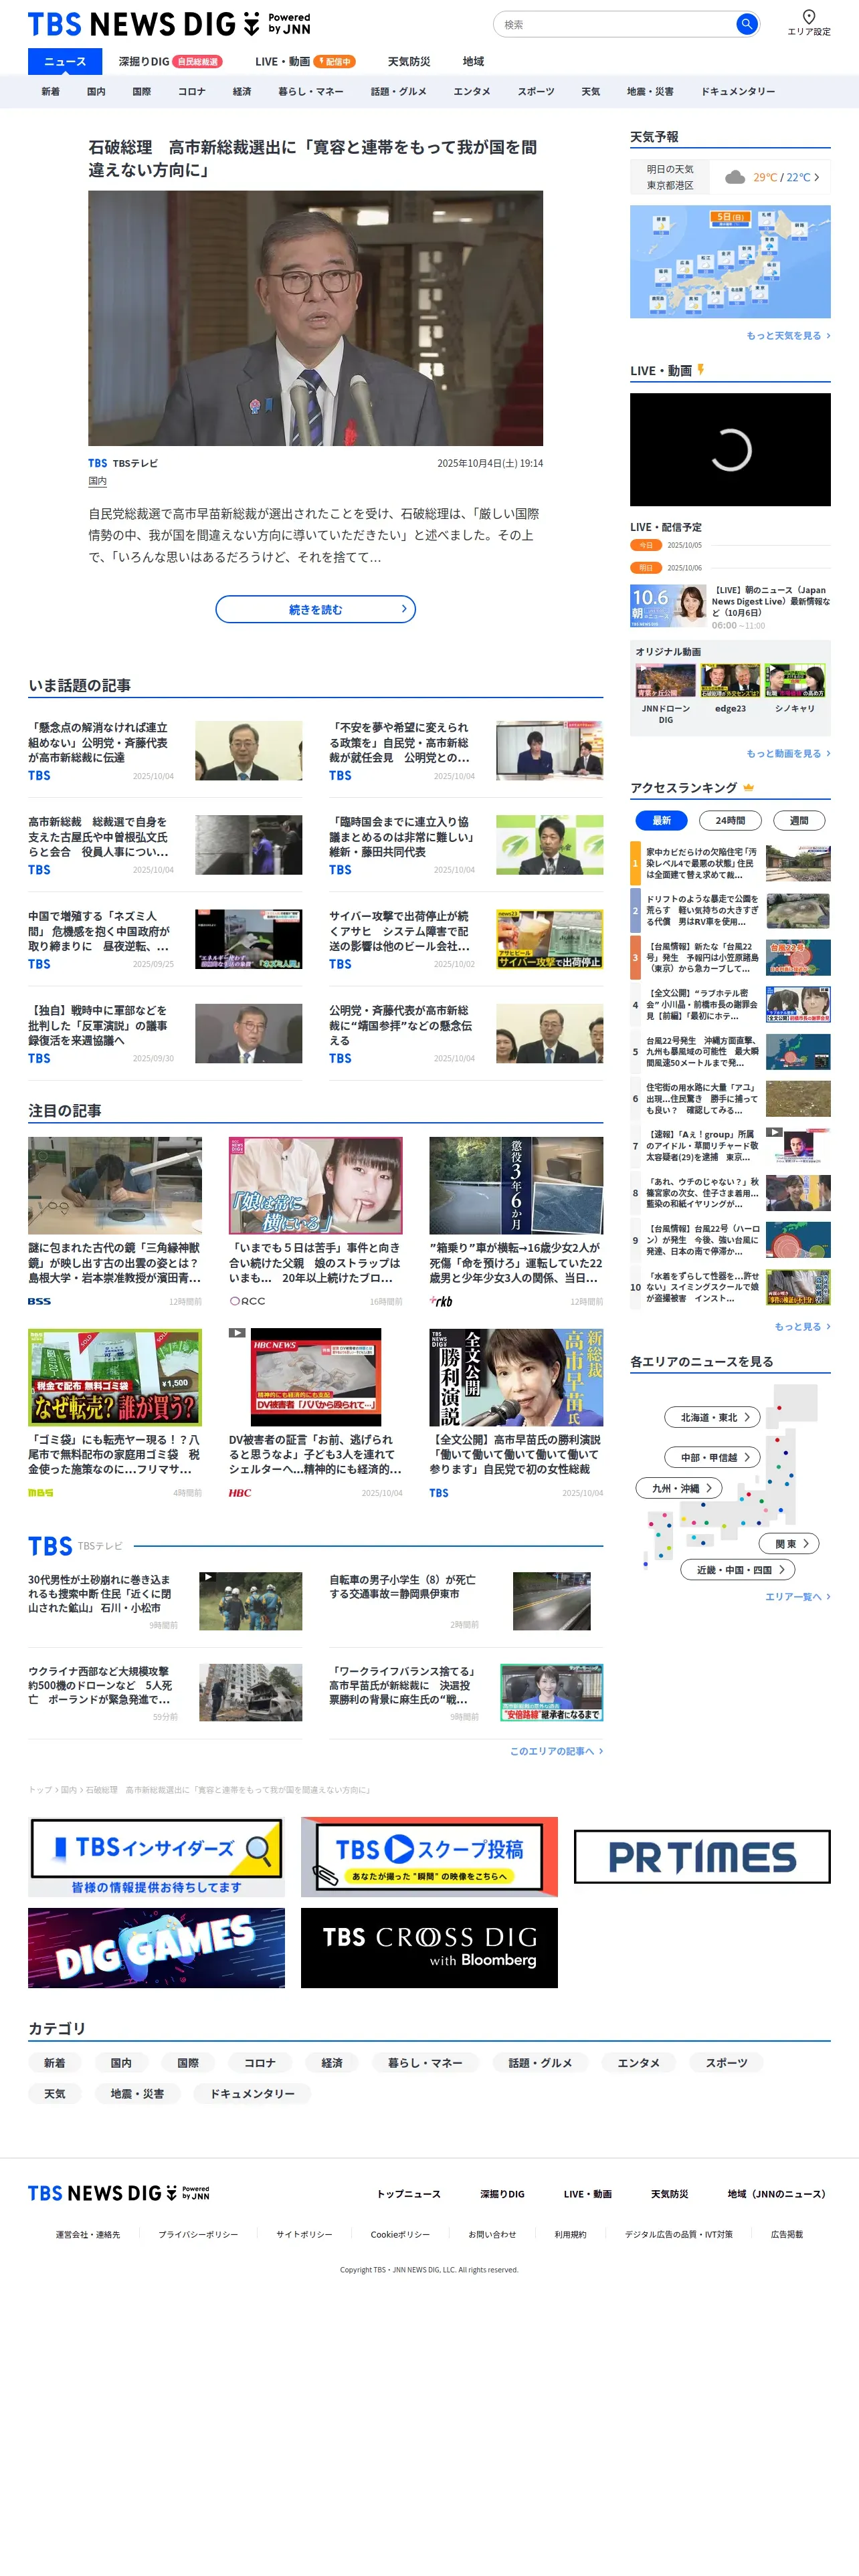Open the シノキャリ video thumbnail
Image resolution: width=859 pixels, height=2576 pixels.
pos(795,681)
